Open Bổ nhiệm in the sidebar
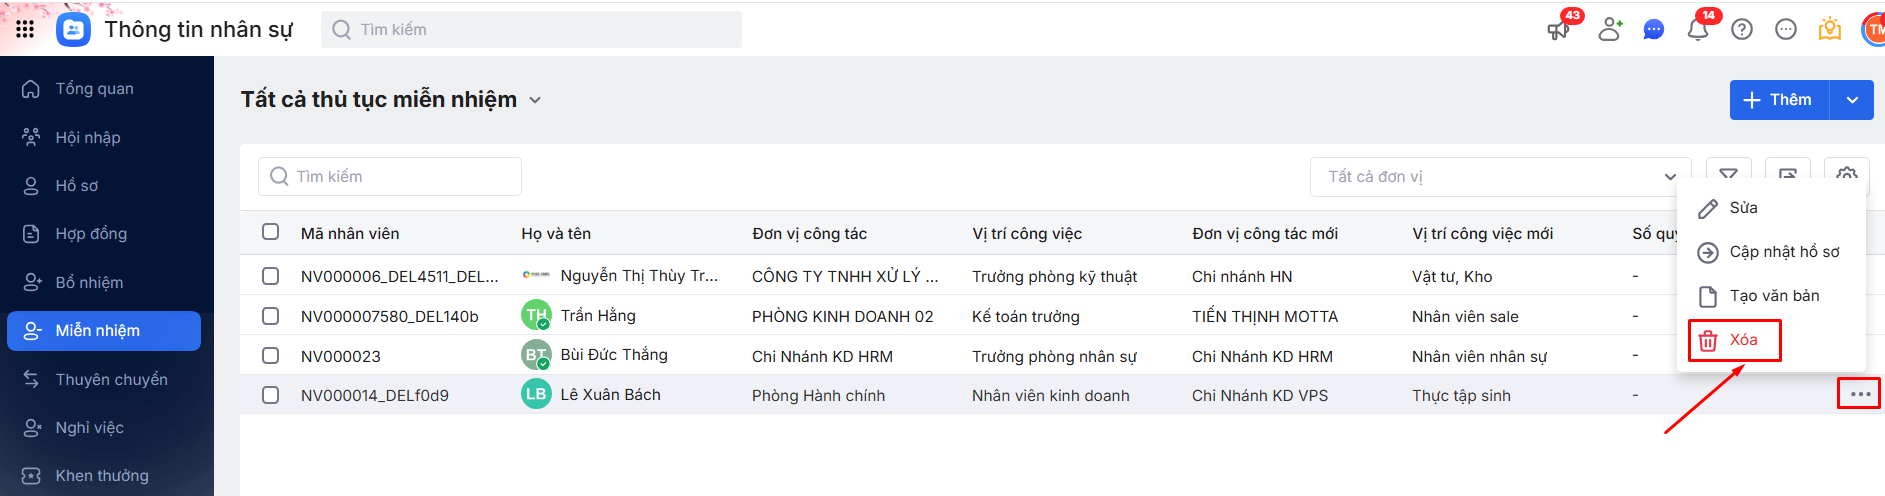Viewport: 1885px width, 496px height. tap(89, 283)
